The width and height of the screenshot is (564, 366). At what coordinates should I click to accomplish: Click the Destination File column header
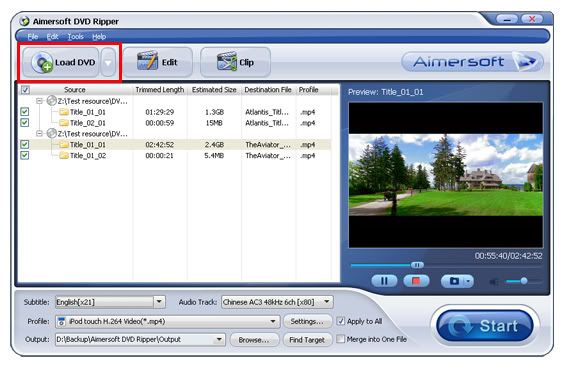tap(268, 90)
